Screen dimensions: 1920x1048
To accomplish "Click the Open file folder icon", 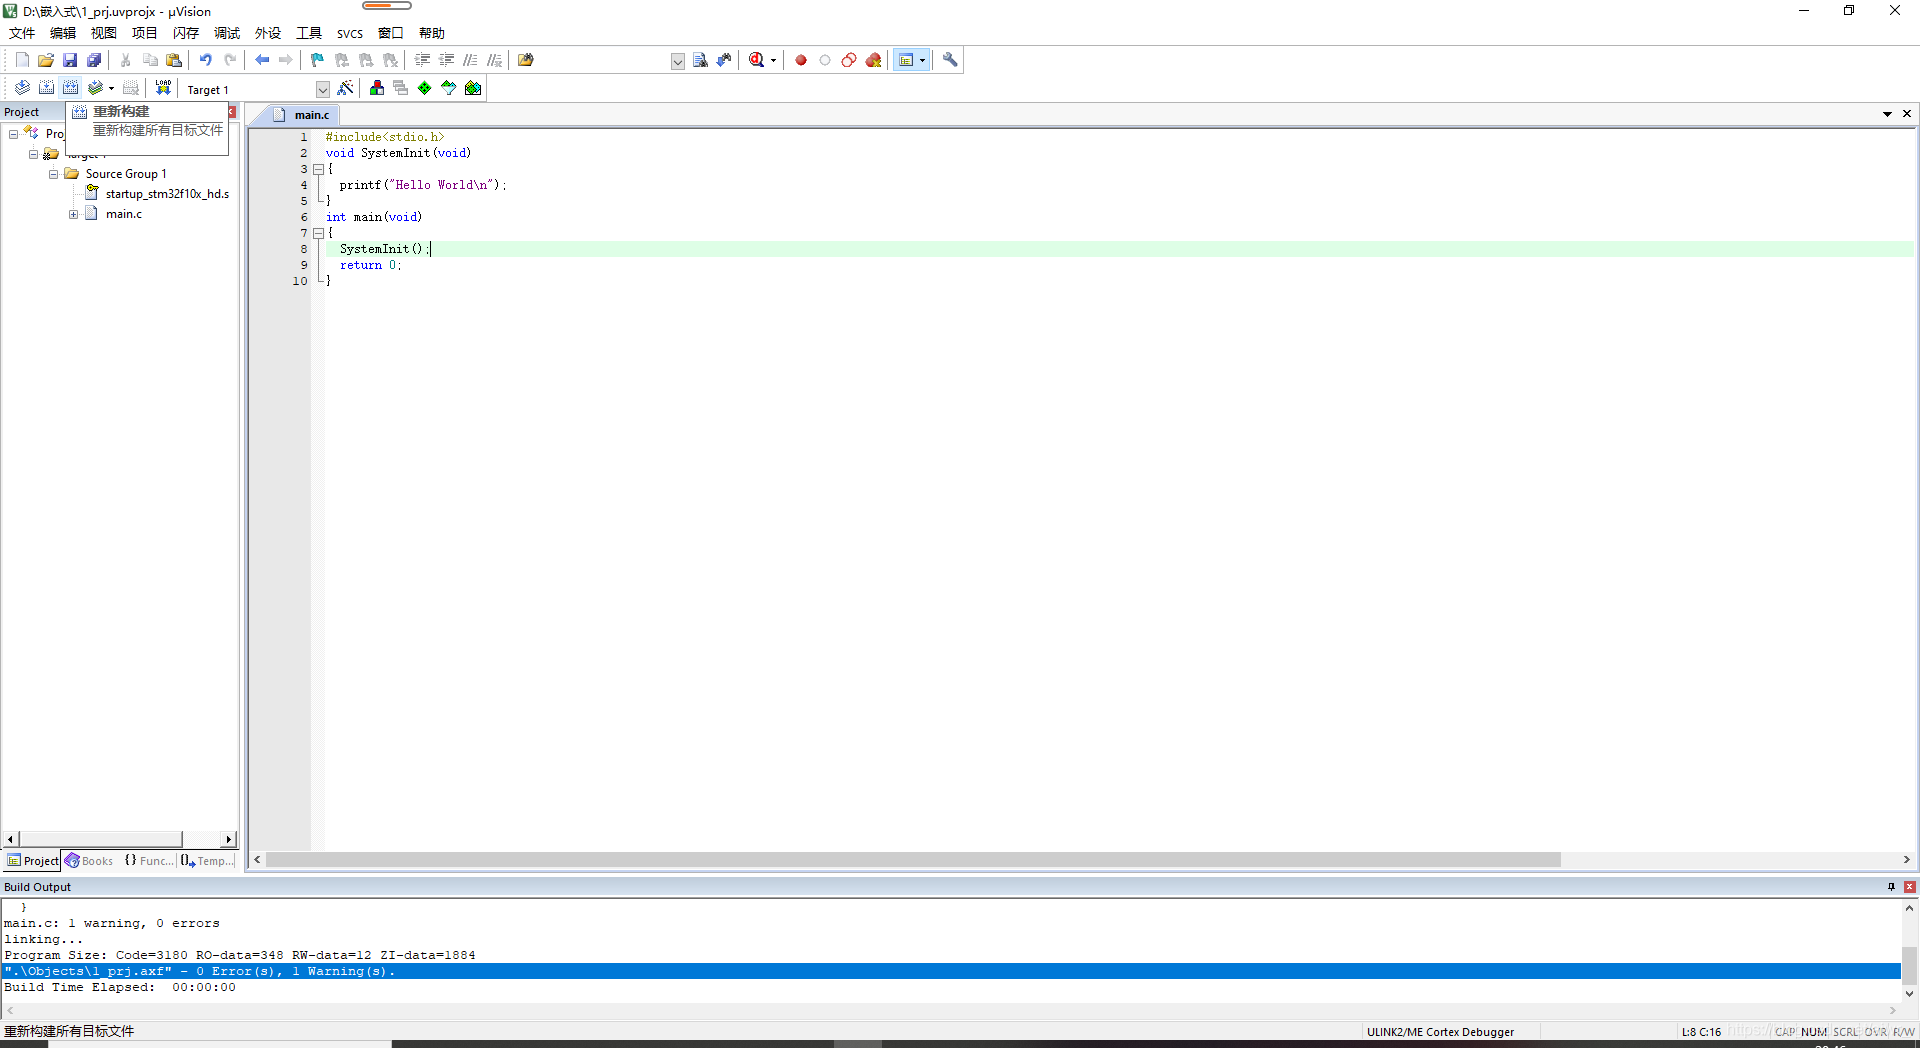I will pyautogui.click(x=46, y=60).
